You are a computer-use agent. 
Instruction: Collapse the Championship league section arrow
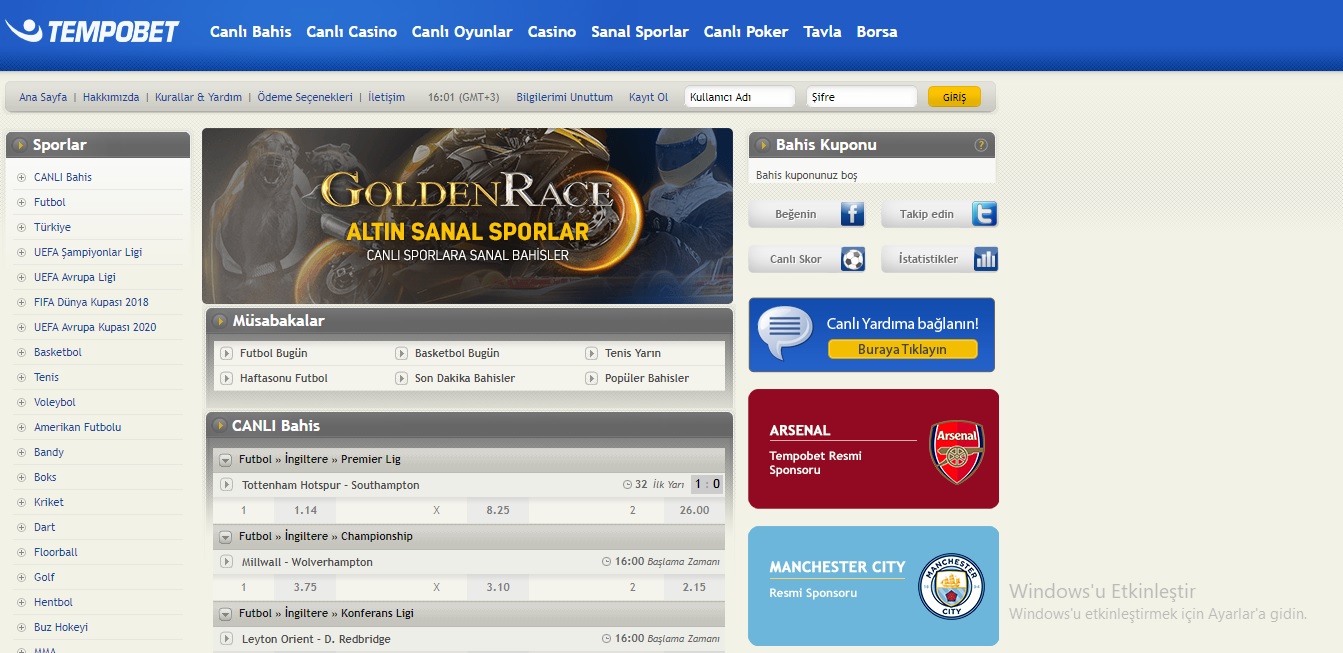pyautogui.click(x=225, y=537)
